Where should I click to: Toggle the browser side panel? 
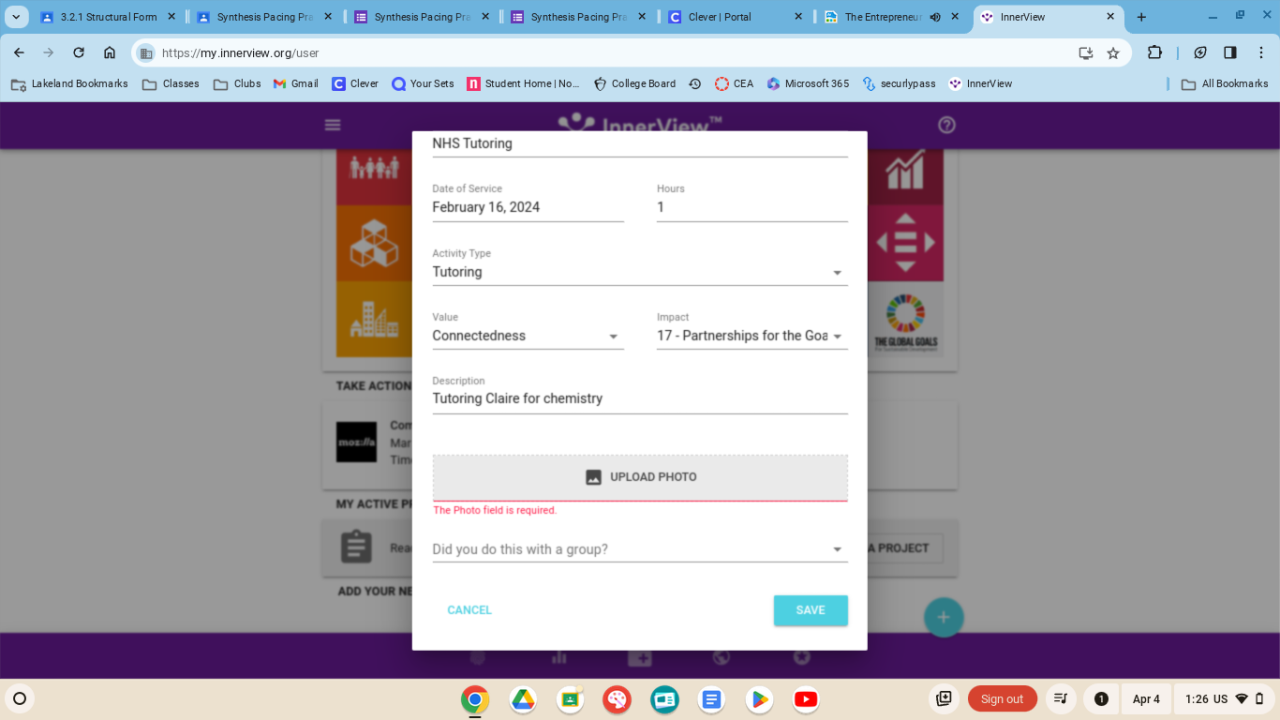1230,53
